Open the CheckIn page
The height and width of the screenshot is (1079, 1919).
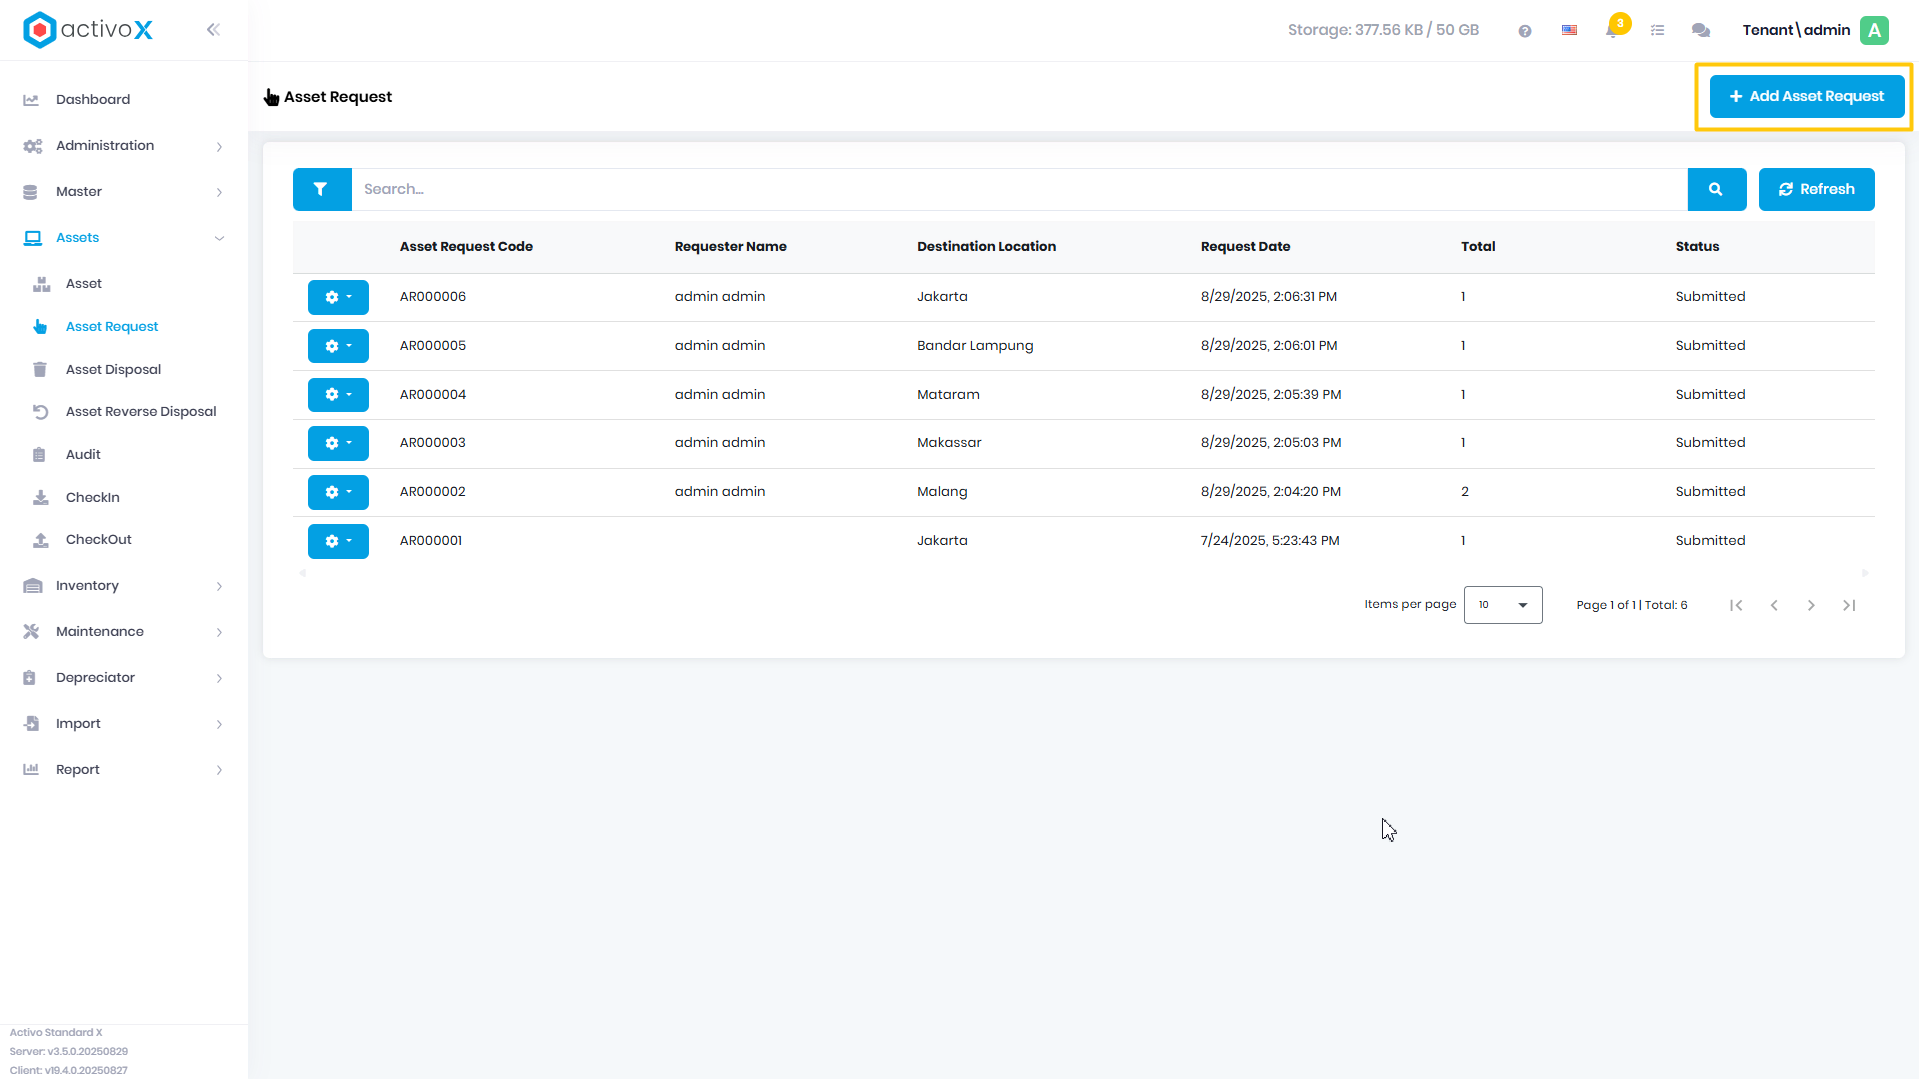coord(93,498)
